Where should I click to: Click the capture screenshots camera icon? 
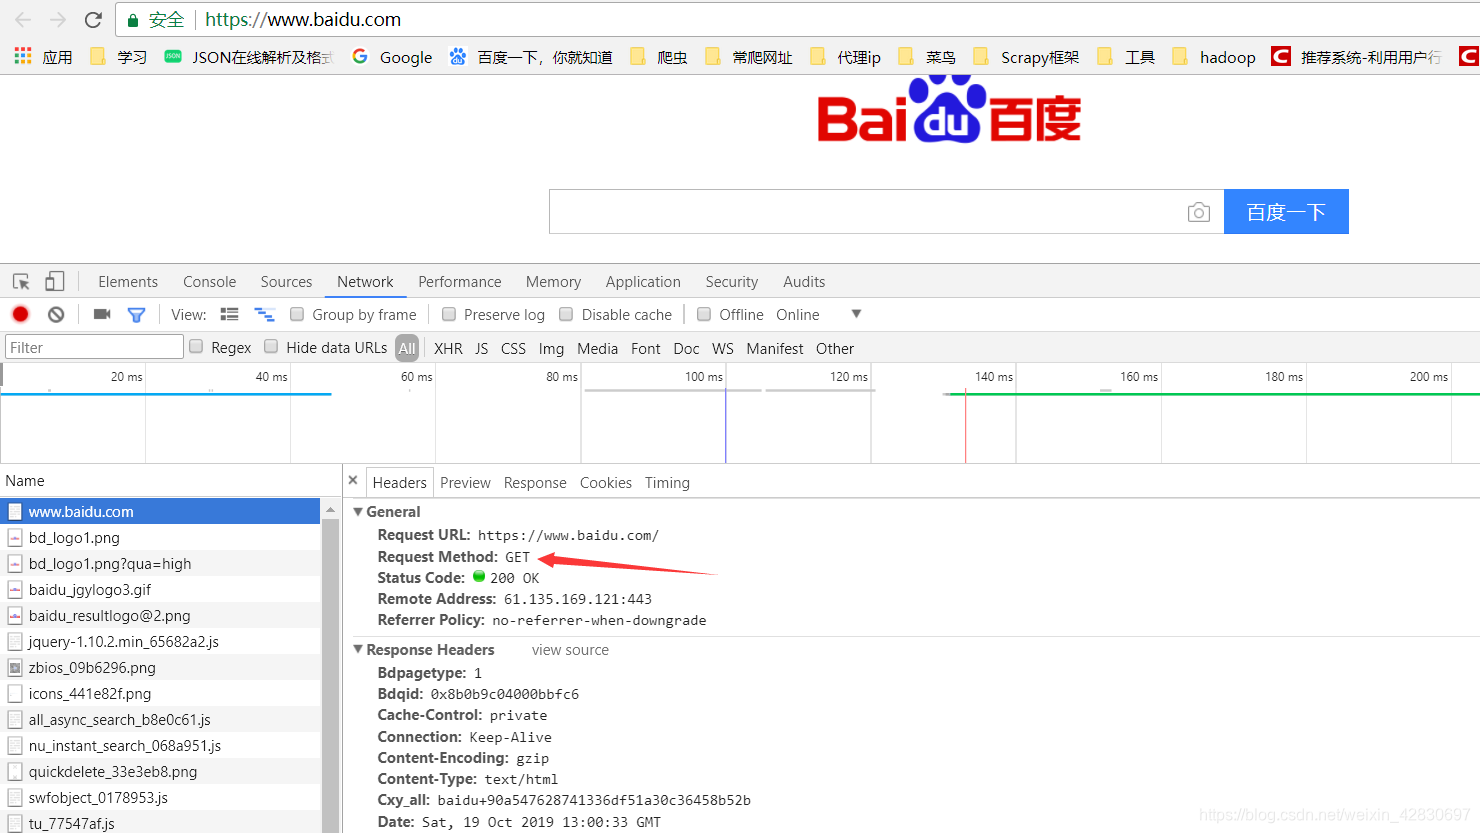(x=102, y=314)
